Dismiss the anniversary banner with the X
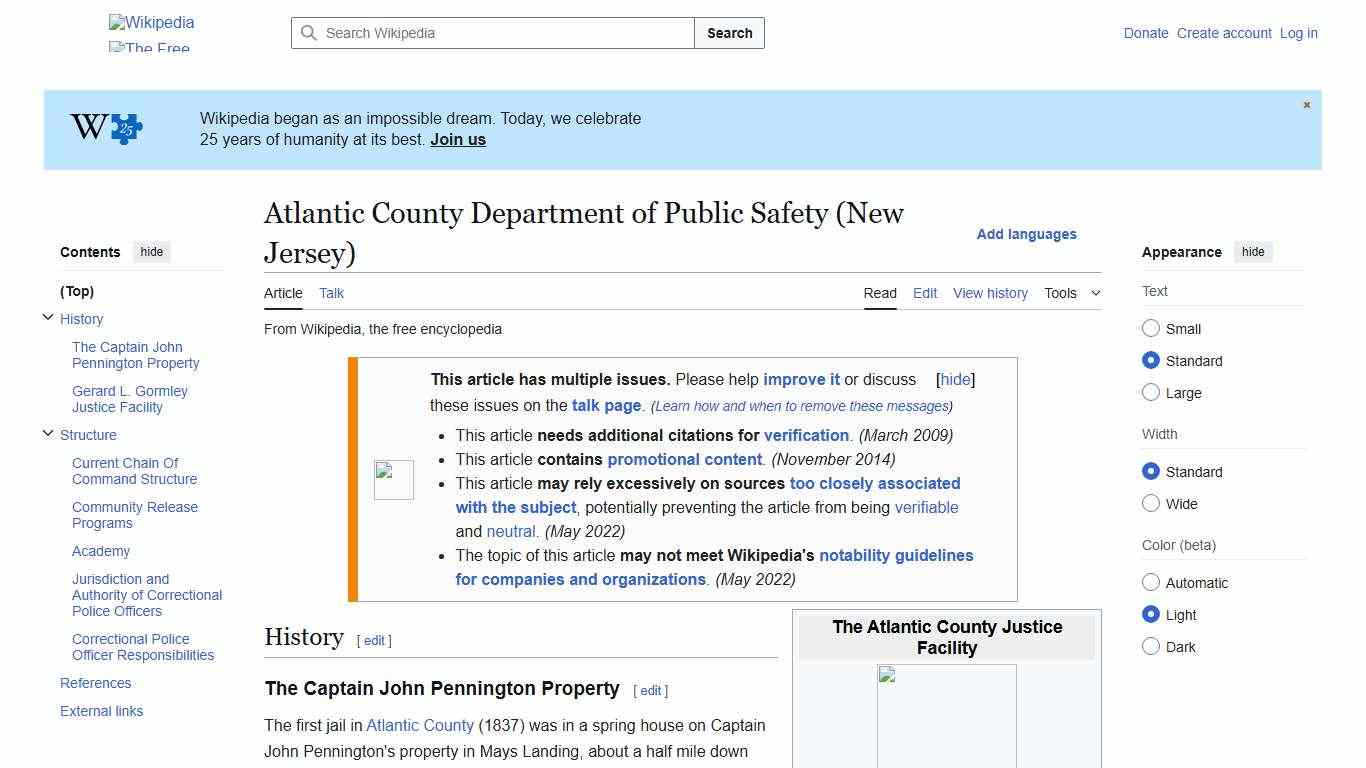This screenshot has width=1366, height=768. [1306, 105]
